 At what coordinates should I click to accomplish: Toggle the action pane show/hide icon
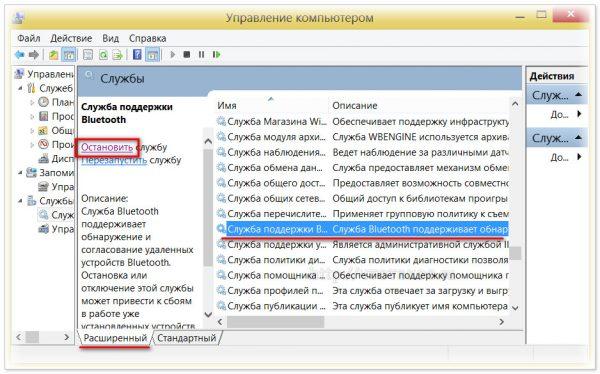point(153,55)
